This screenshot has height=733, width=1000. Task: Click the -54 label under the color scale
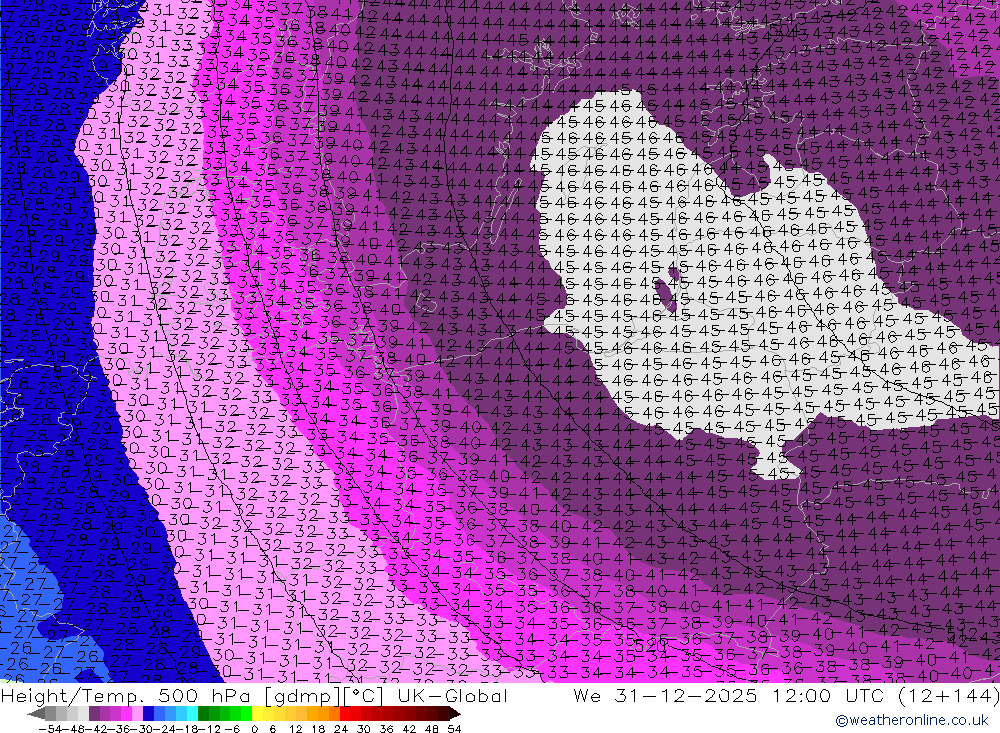(45, 727)
